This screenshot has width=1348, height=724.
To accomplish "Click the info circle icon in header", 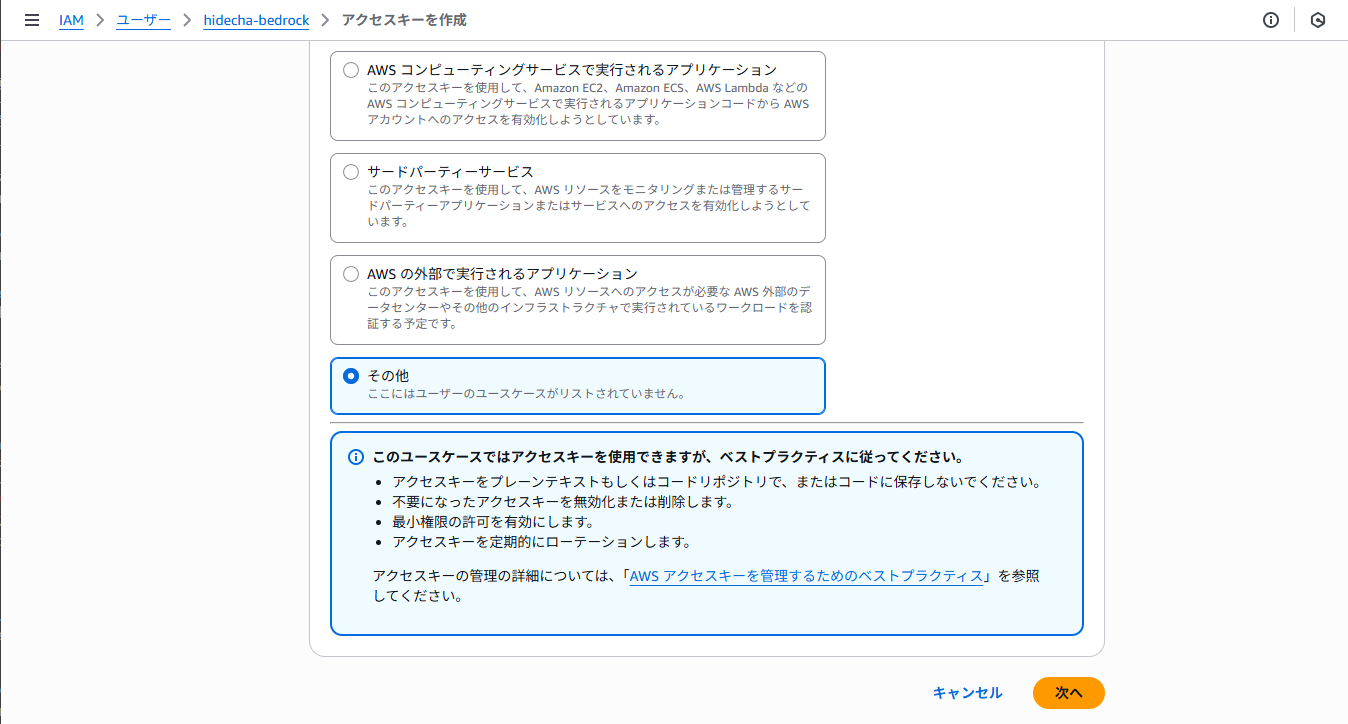I will (x=1271, y=20).
